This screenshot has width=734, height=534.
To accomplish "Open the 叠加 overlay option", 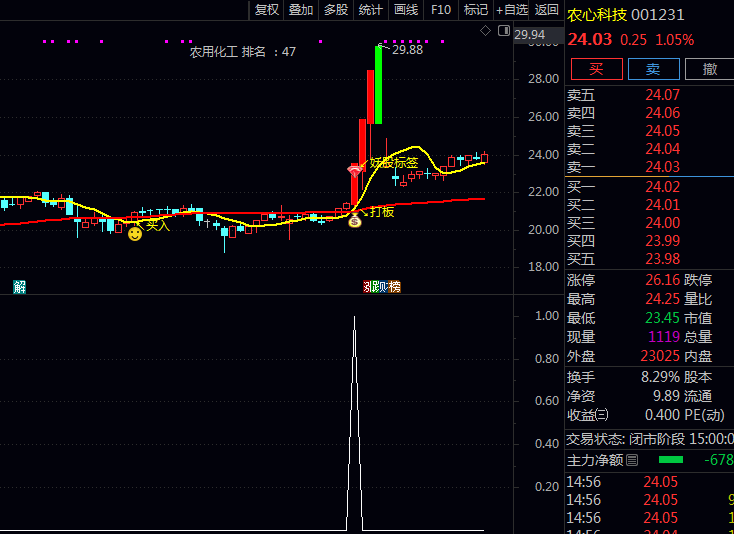I will tap(301, 10).
